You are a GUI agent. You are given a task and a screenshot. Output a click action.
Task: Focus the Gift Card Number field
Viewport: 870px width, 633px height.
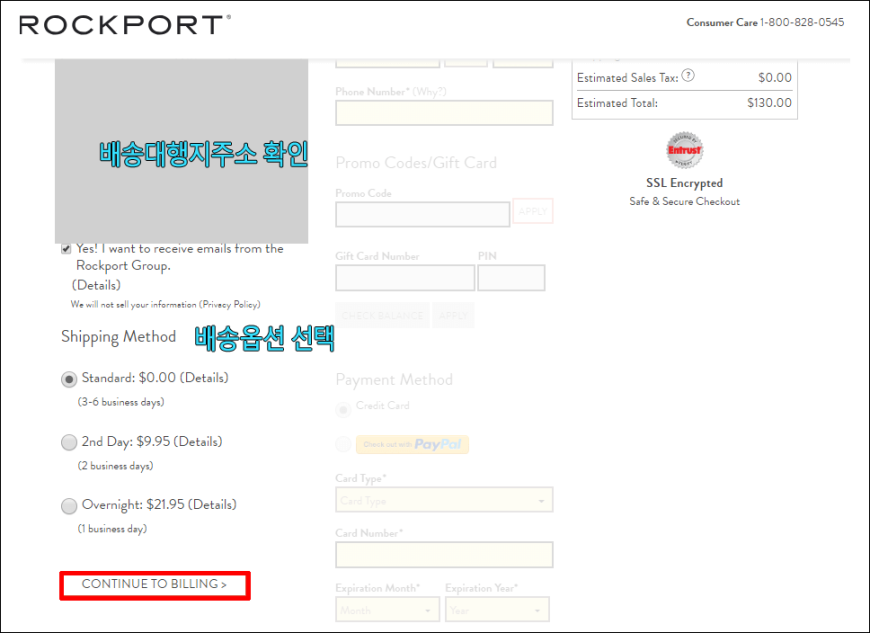click(405, 278)
